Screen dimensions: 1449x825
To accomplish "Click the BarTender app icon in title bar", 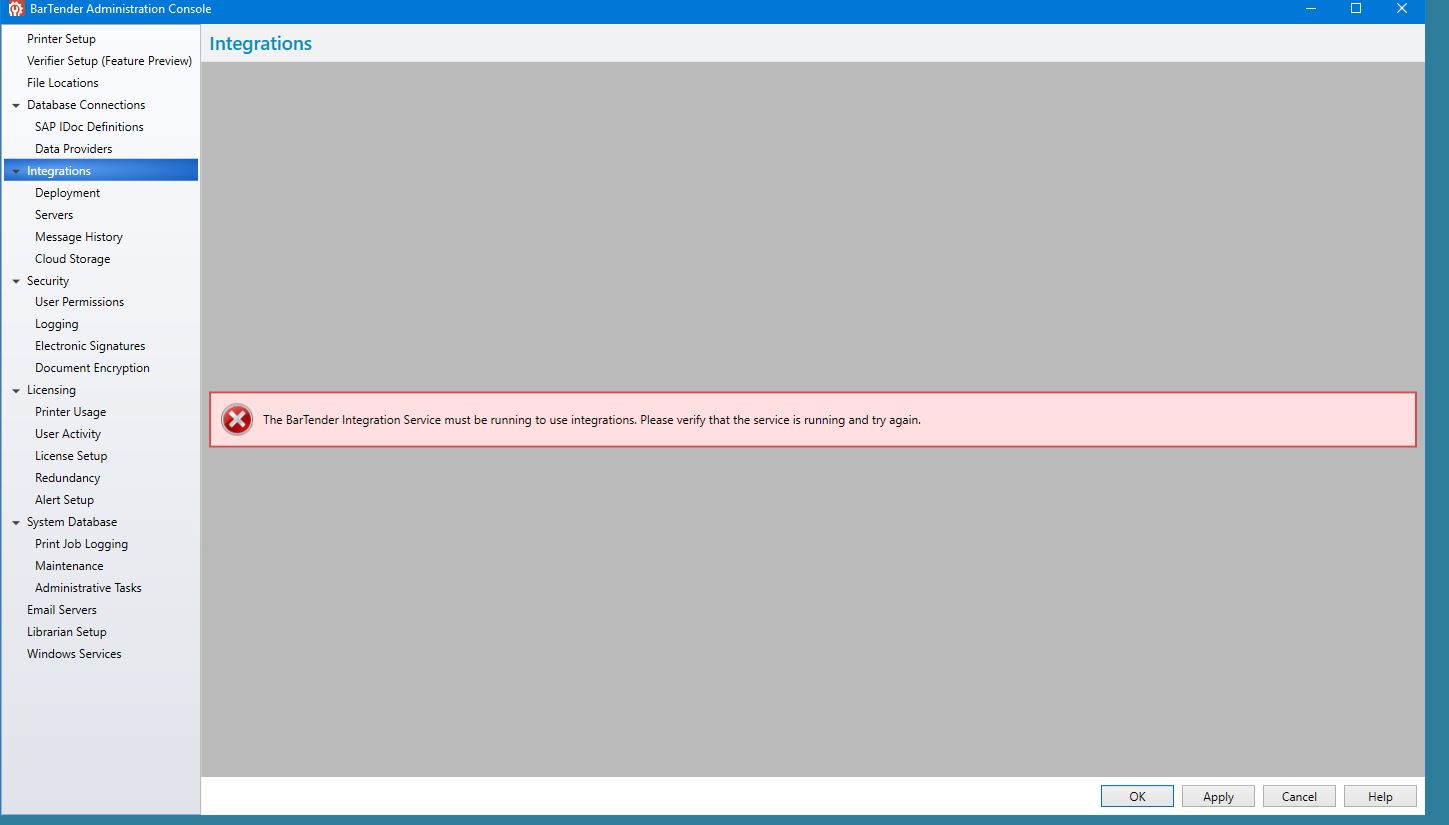I will coord(15,9).
